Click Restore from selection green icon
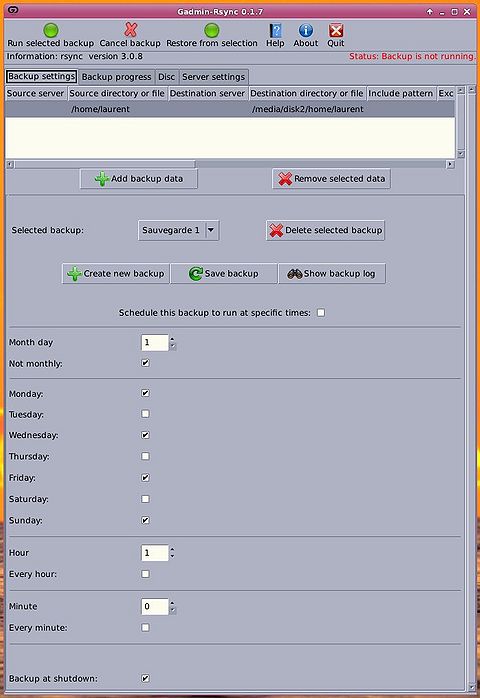480x698 pixels. (212, 30)
